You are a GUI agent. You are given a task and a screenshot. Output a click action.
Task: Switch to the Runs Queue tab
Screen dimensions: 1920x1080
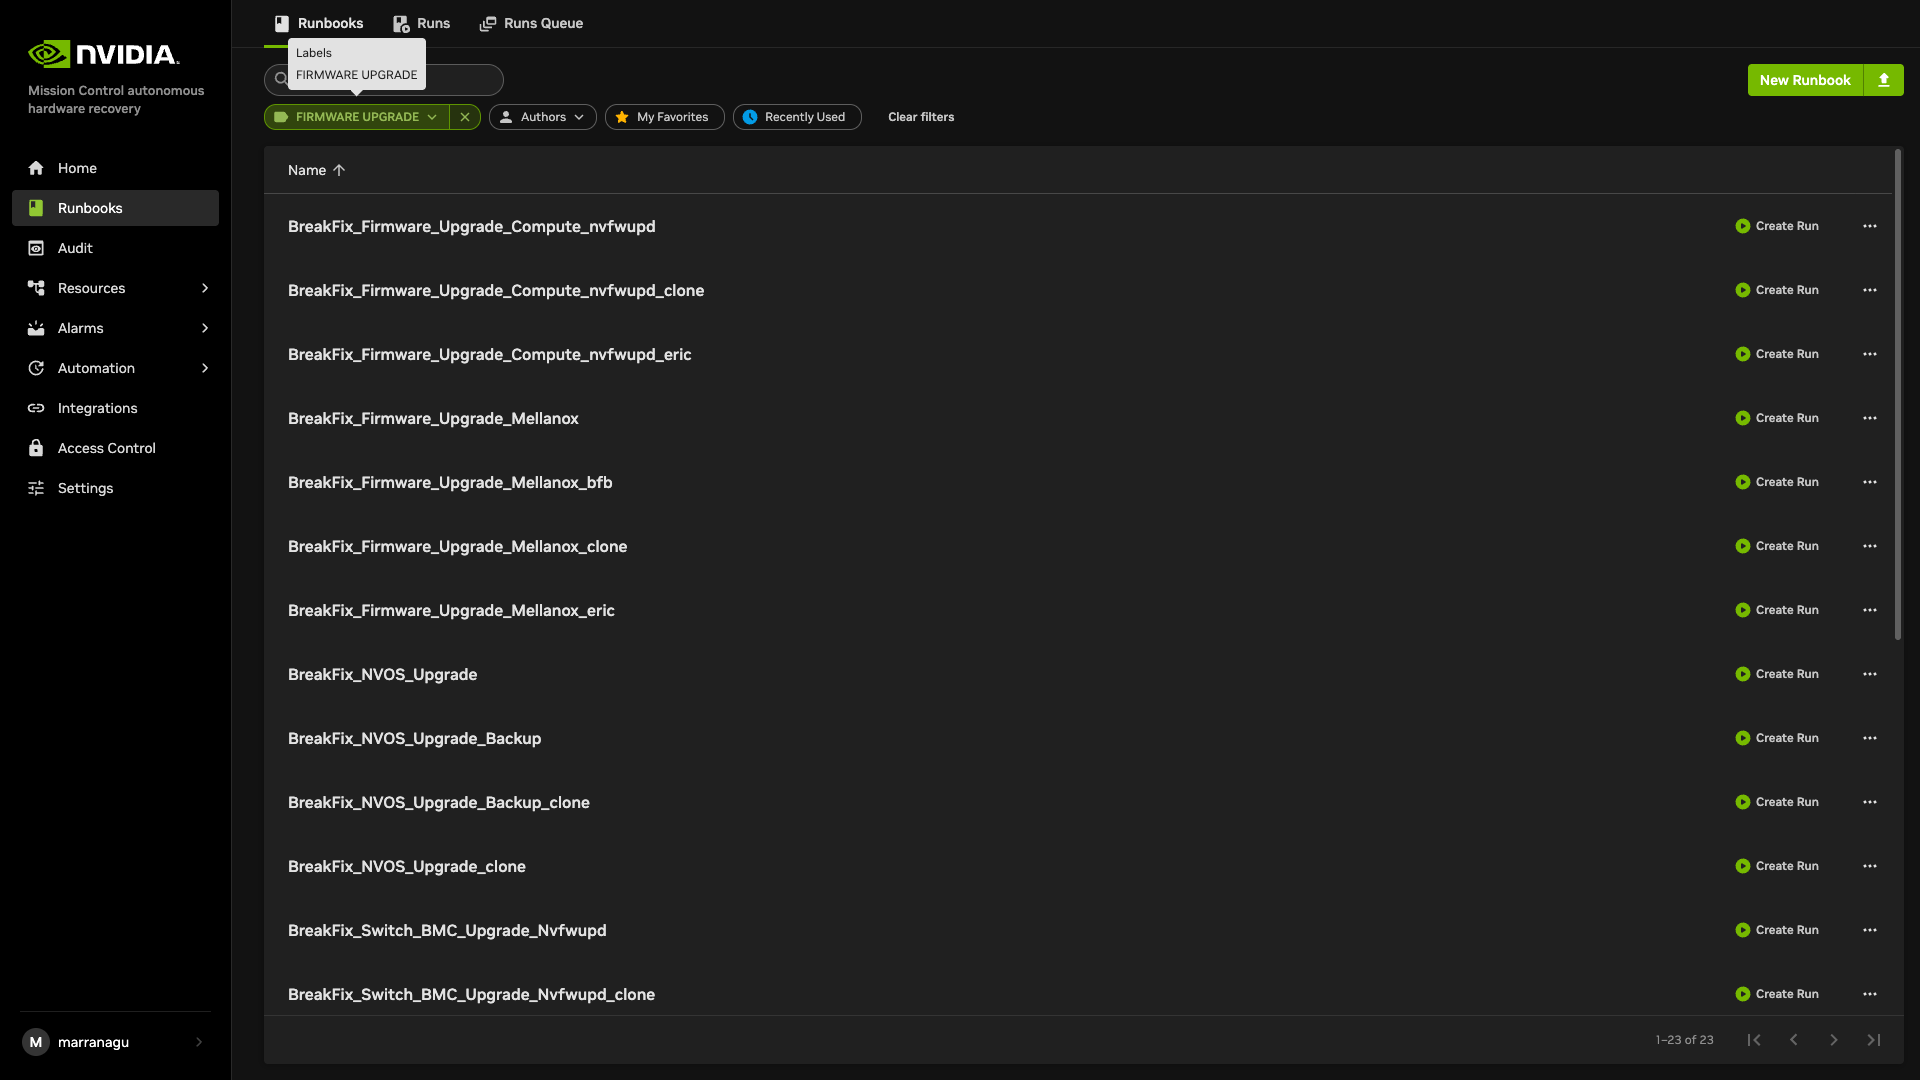point(532,23)
